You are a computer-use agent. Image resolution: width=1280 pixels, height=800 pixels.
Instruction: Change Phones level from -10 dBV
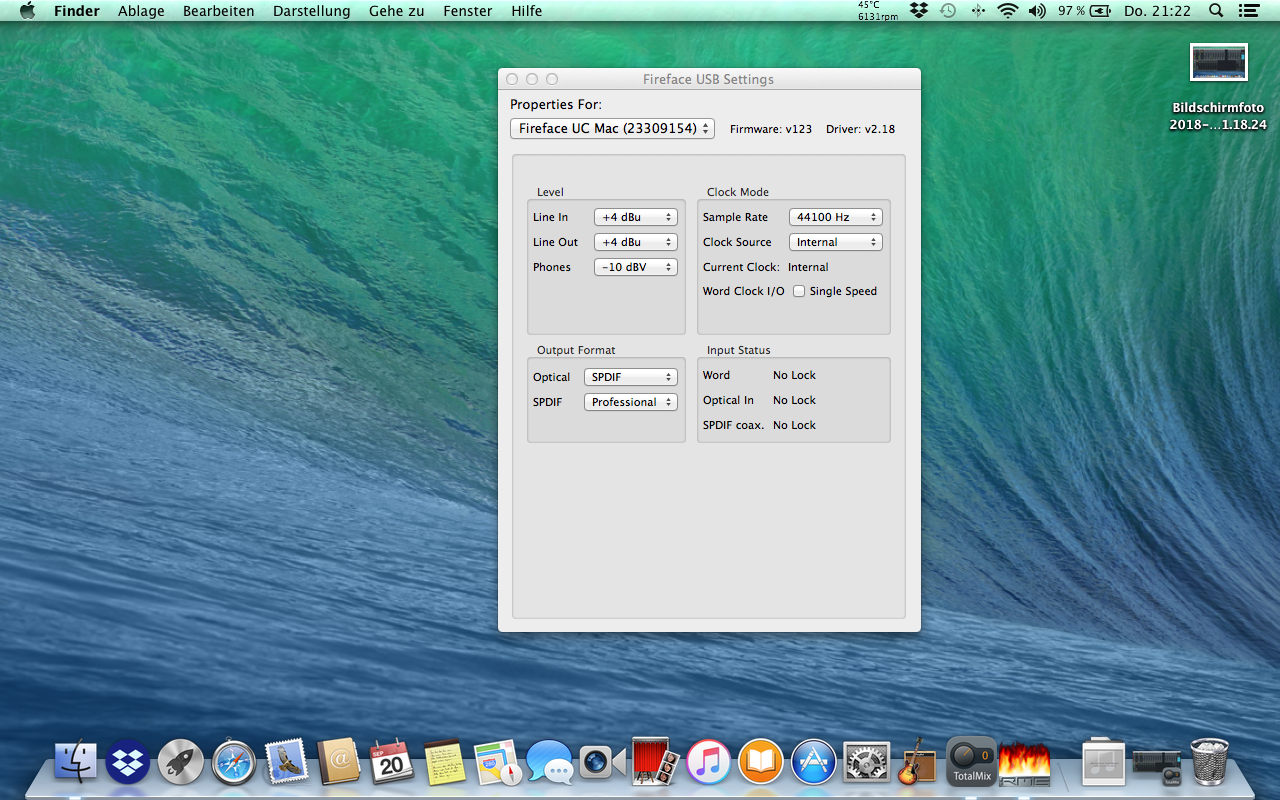(x=636, y=267)
